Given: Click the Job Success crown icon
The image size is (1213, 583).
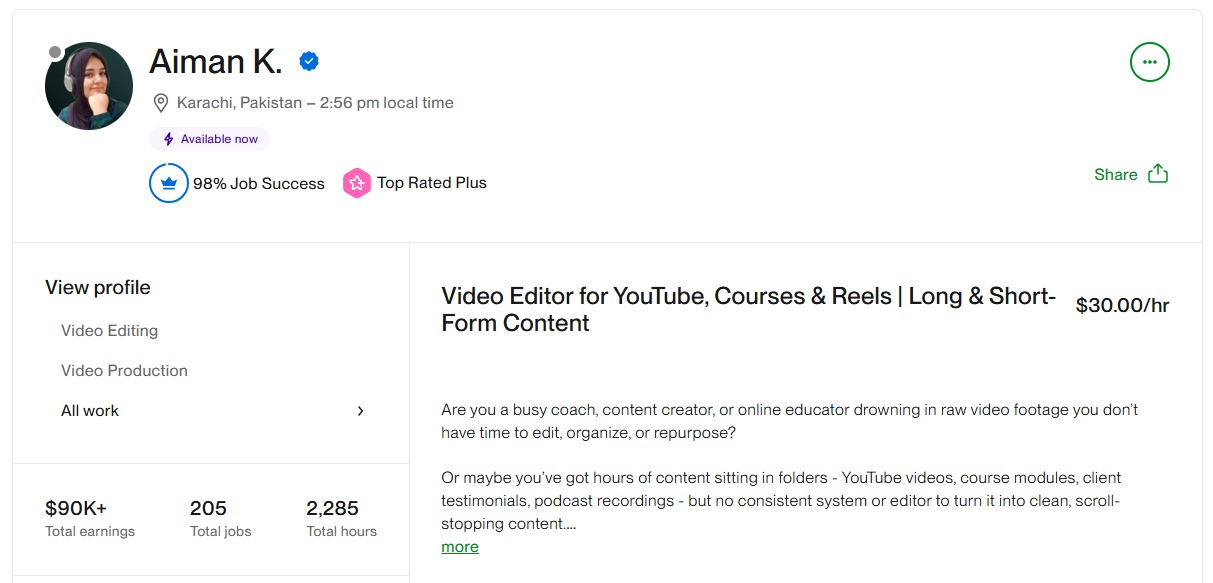Looking at the screenshot, I should point(169,183).
